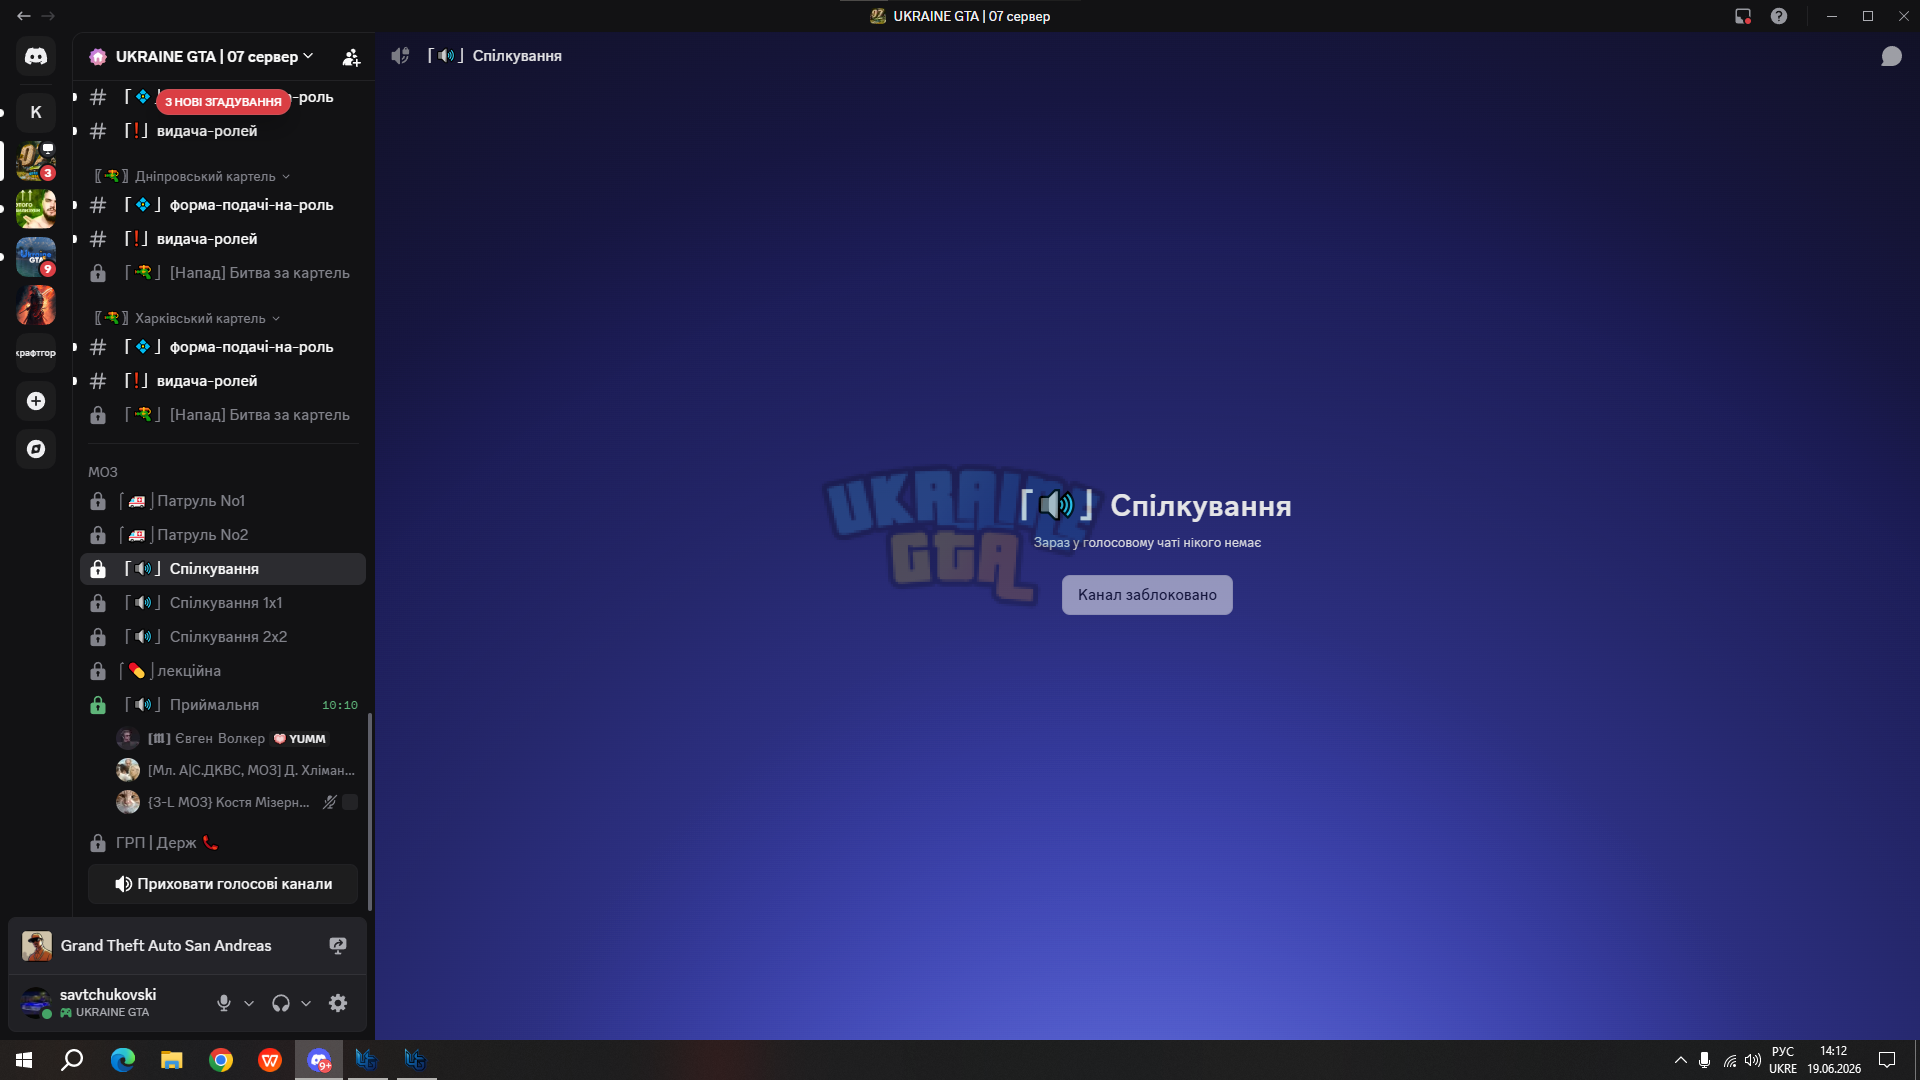Click Канал заблоковано button

1147,595
